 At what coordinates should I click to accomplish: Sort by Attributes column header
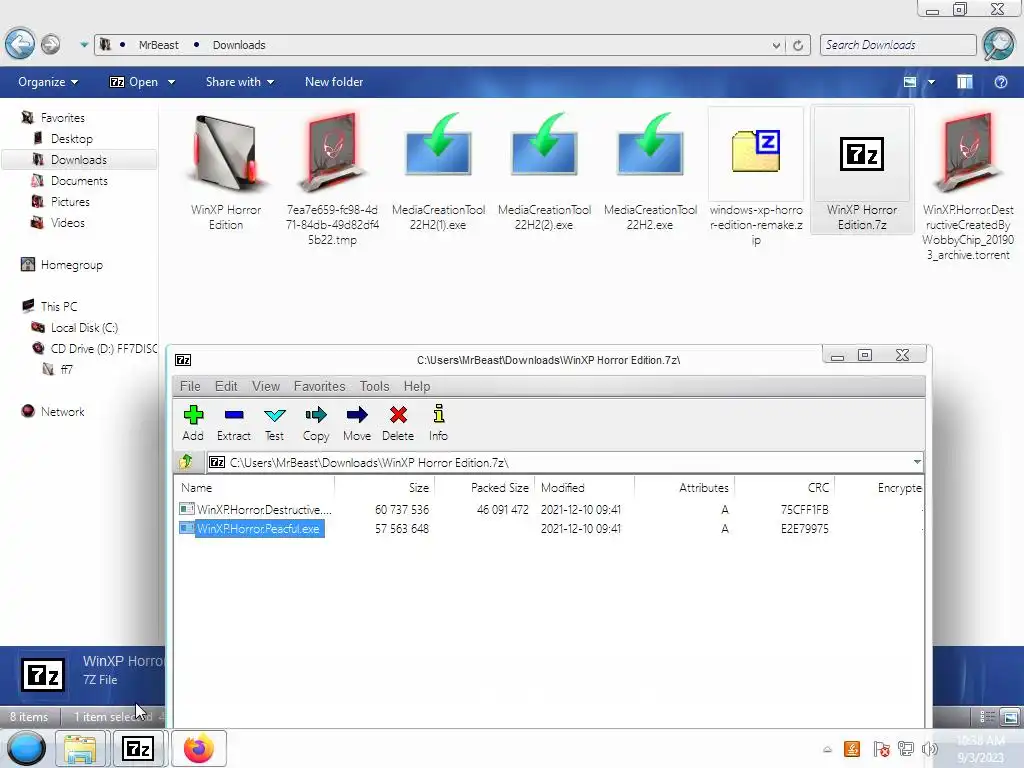click(x=684, y=487)
